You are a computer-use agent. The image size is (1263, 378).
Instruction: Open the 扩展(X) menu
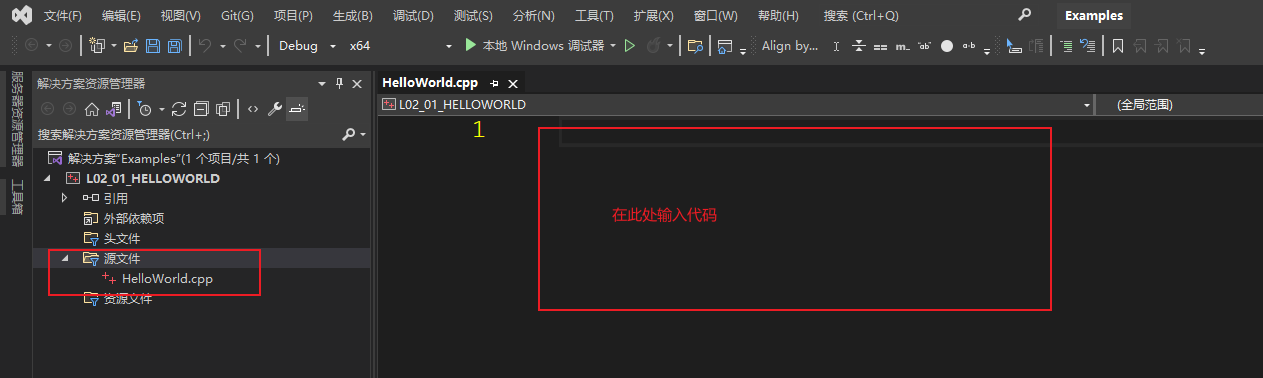[x=653, y=16]
